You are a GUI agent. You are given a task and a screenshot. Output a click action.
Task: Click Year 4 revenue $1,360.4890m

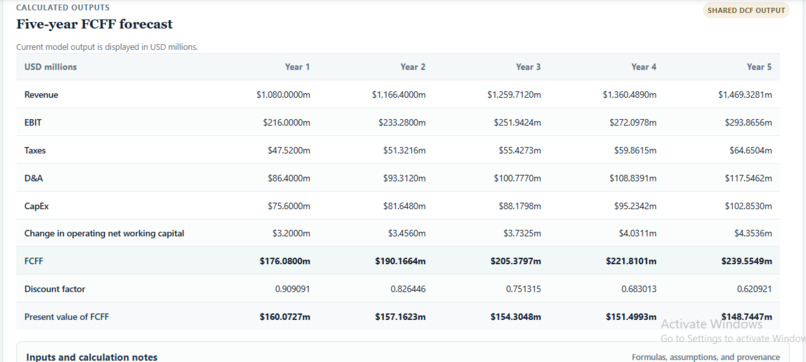630,95
